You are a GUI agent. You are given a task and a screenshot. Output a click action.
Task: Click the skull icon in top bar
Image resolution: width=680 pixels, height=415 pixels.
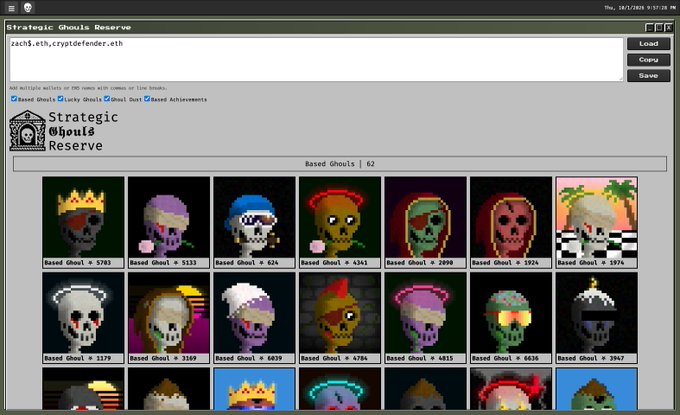(x=28, y=7)
